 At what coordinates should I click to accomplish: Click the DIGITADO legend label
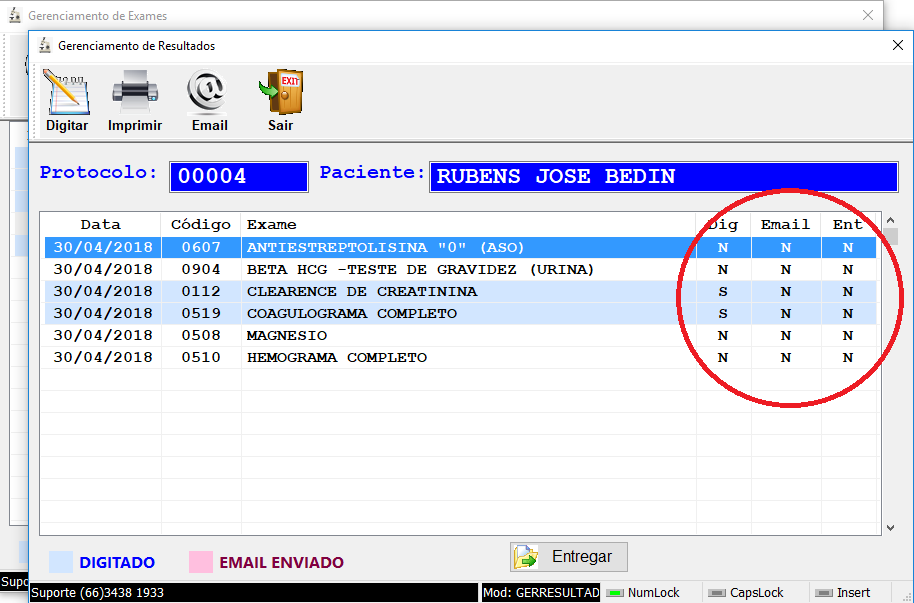pyautogui.click(x=117, y=563)
